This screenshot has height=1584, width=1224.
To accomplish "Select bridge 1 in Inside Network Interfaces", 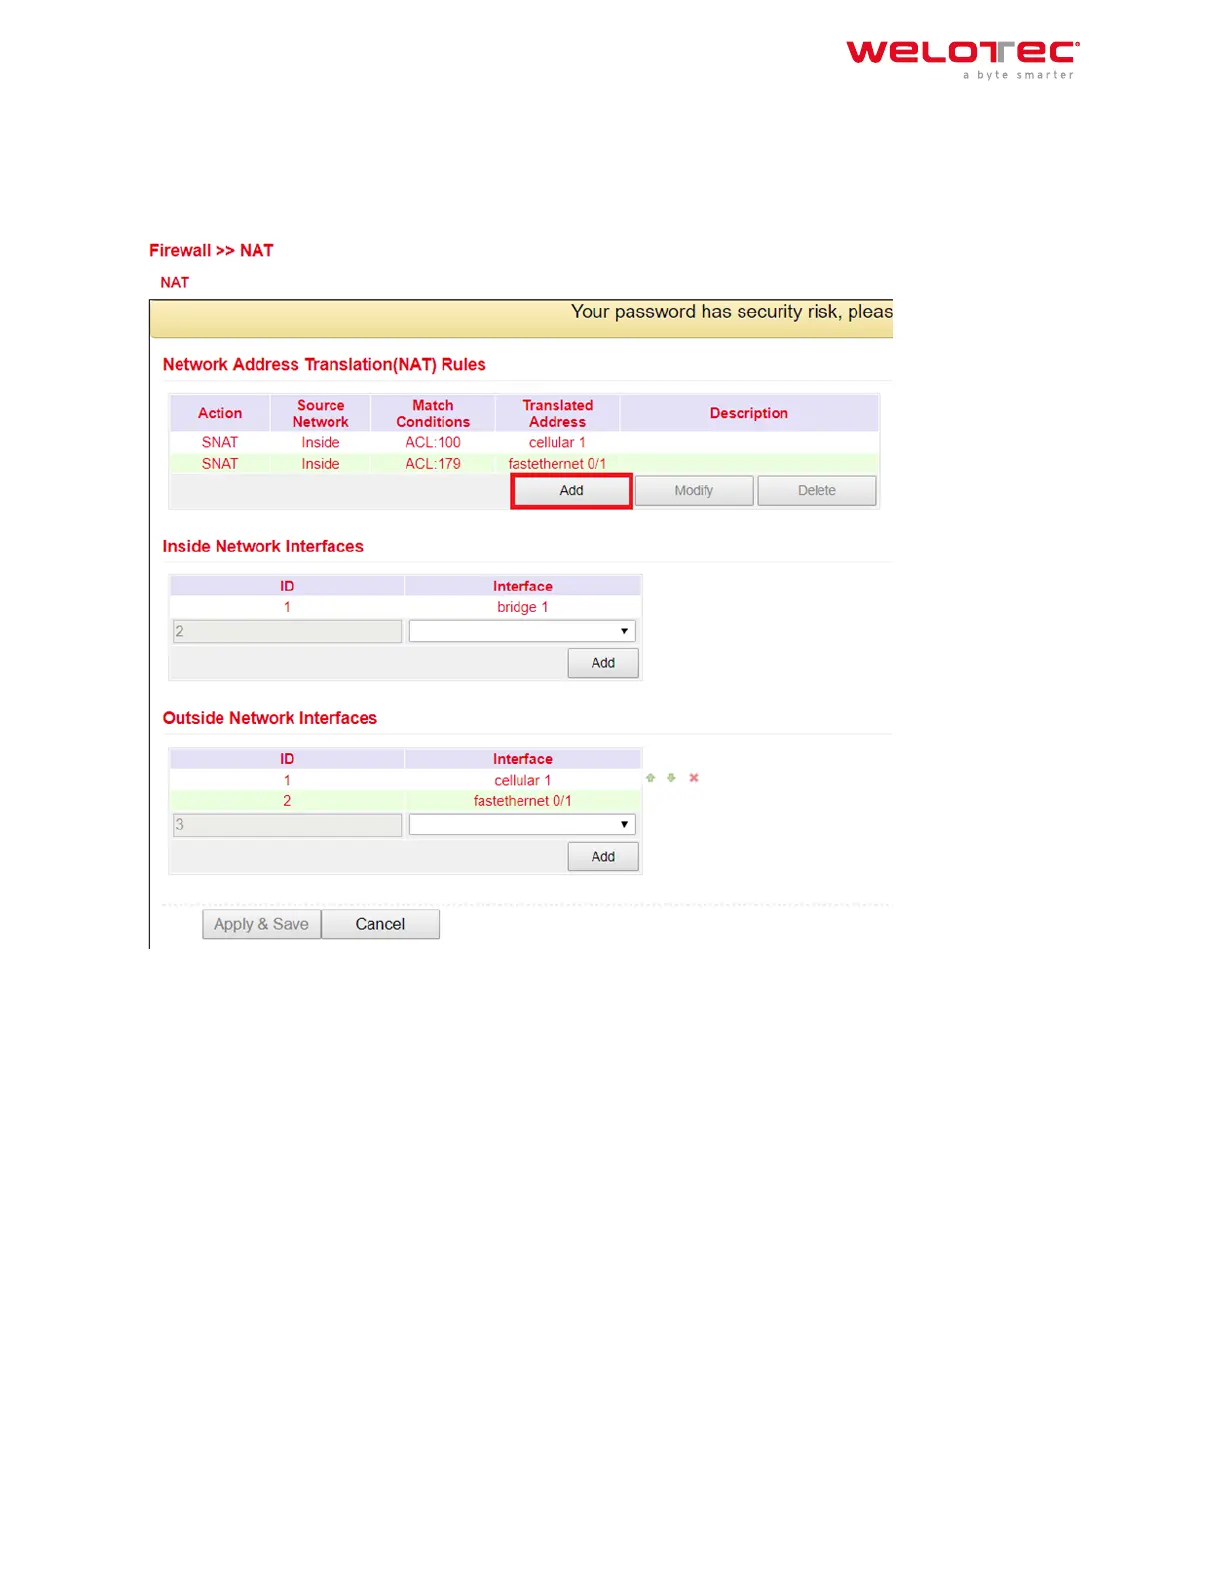I will coord(405,607).
